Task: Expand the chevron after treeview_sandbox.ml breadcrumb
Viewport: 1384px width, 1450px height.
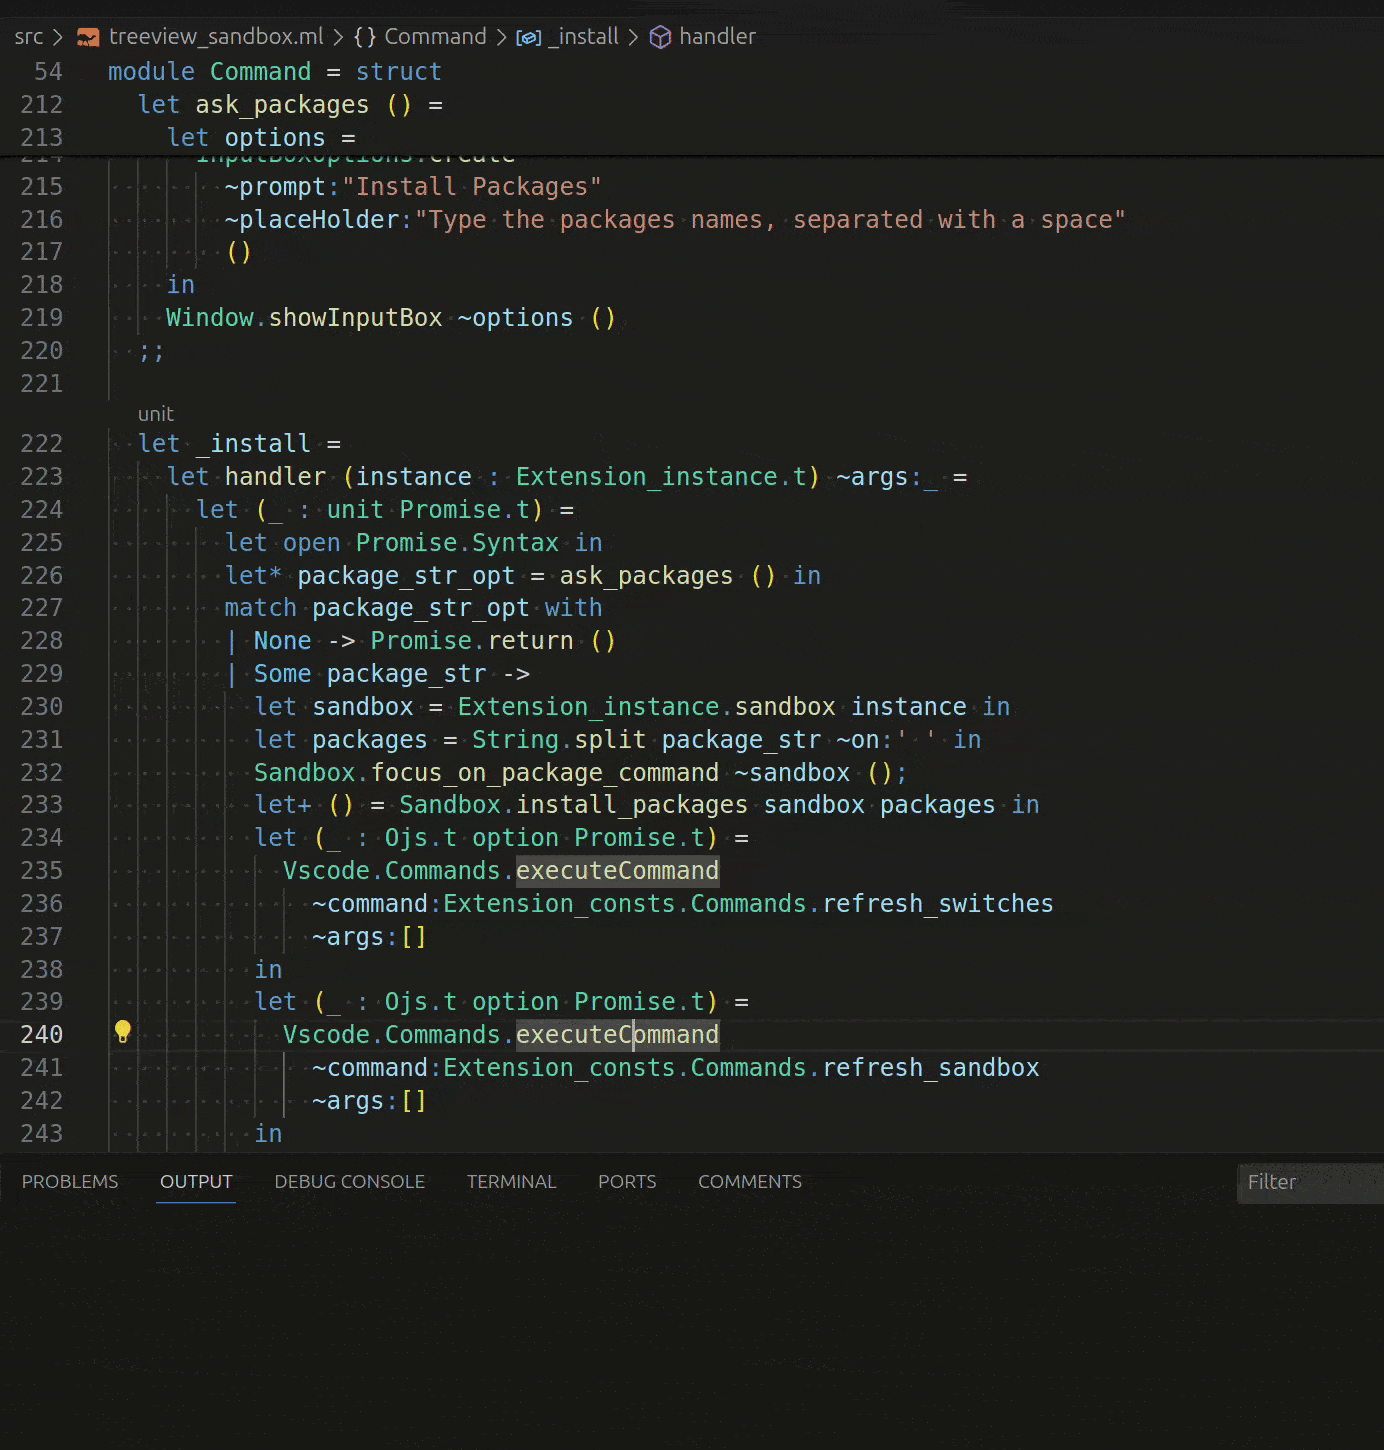Action: (x=337, y=36)
